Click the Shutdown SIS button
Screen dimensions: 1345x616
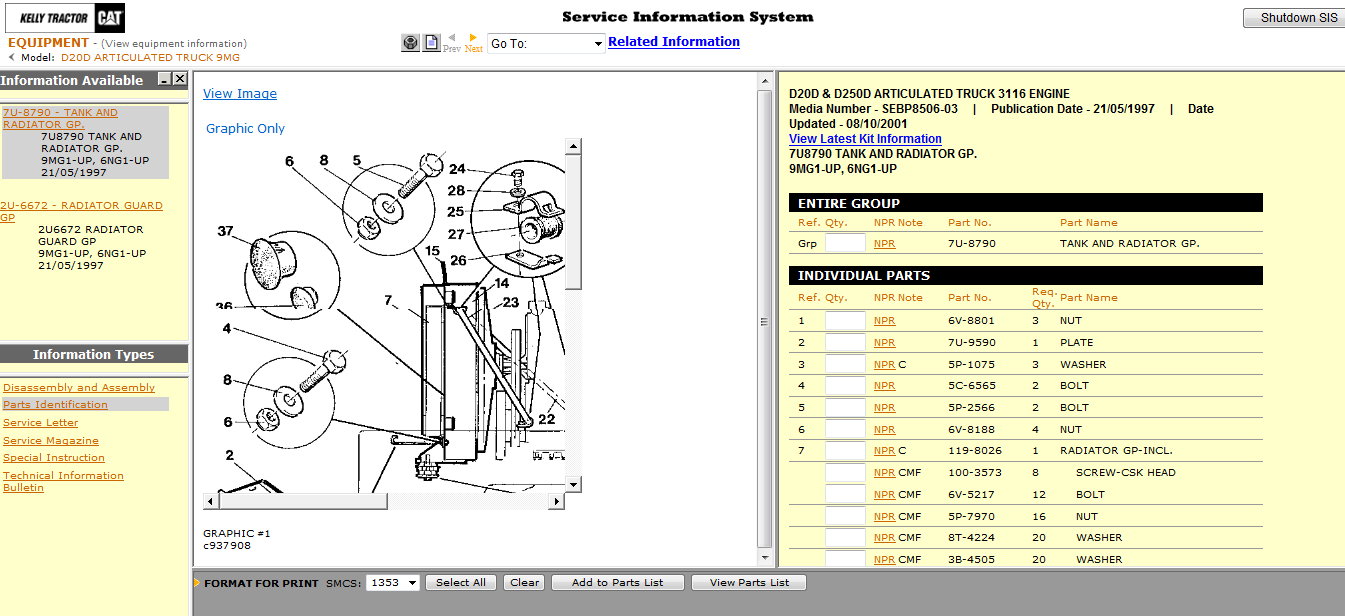tap(1293, 17)
